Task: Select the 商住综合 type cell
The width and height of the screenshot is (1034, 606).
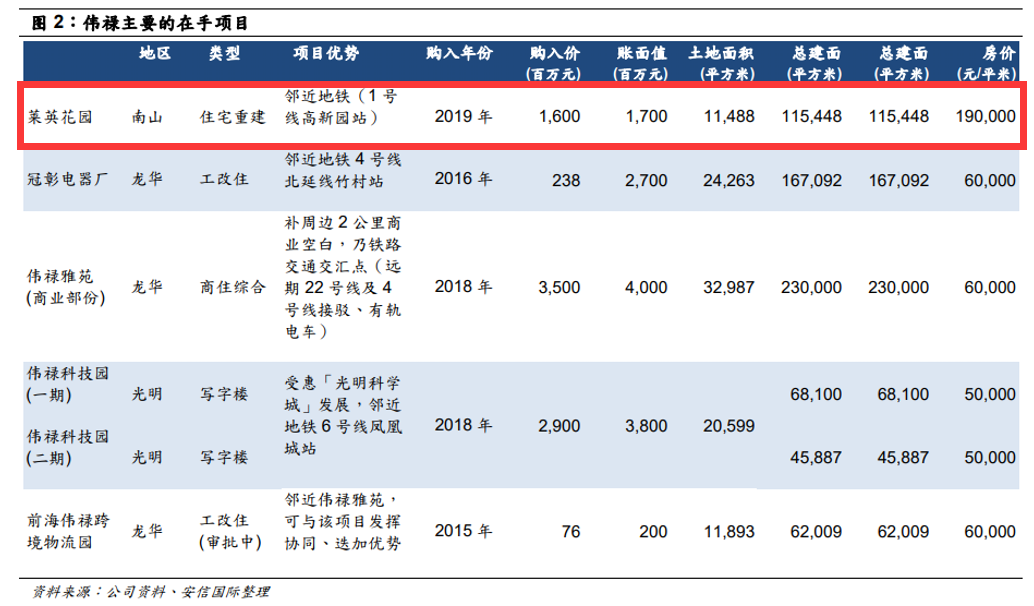Action: (x=233, y=287)
